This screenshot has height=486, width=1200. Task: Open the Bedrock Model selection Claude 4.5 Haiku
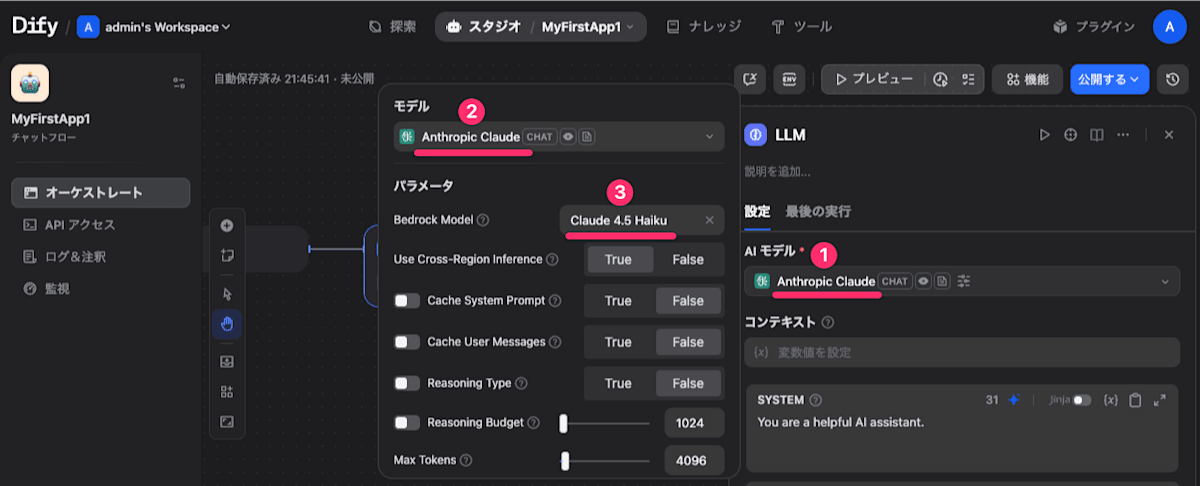(x=642, y=220)
